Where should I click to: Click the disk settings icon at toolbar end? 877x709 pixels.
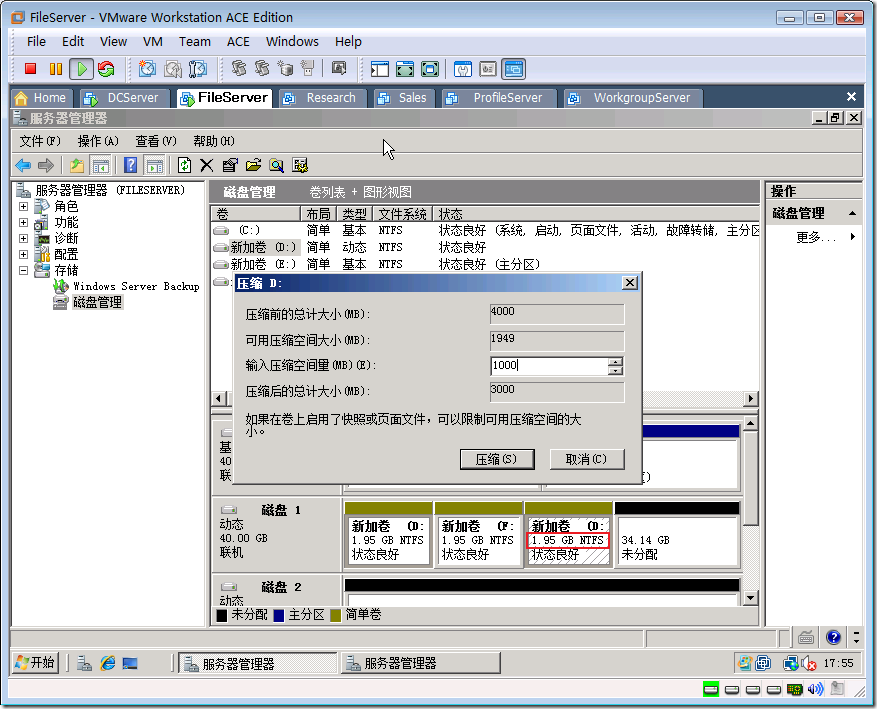[x=300, y=165]
